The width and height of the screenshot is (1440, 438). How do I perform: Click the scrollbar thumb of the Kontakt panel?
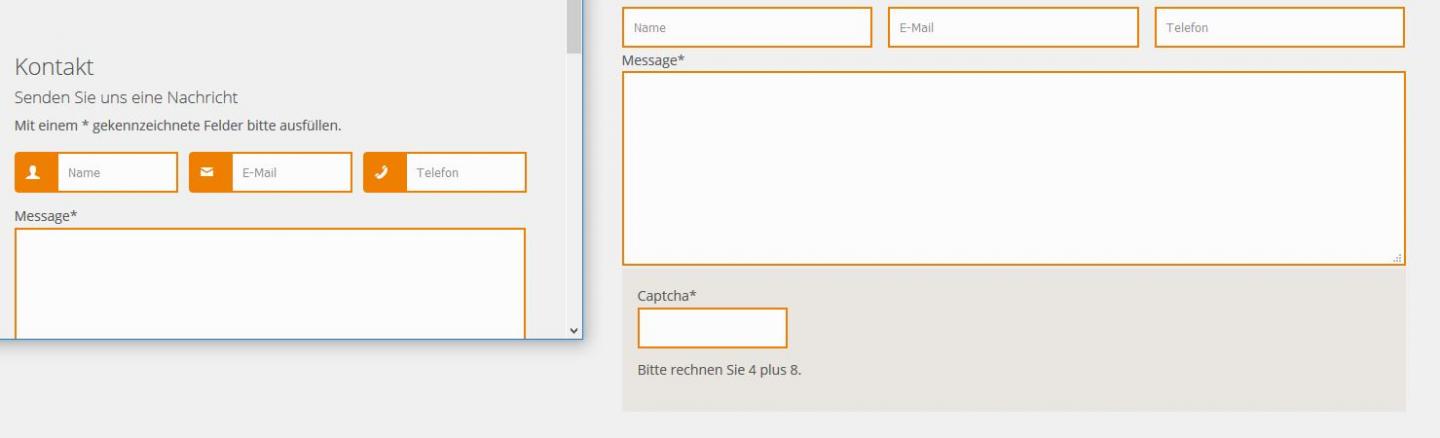tap(573, 26)
